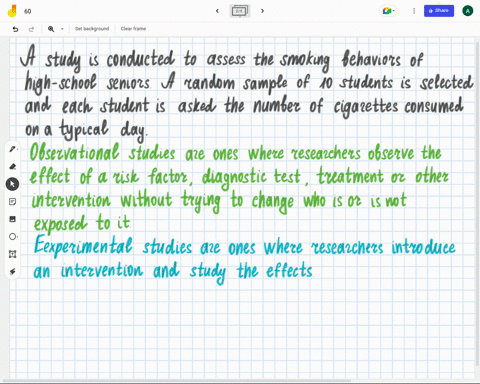Open the frame bar thumbnail
Screen dimensions: 480x384
coord(240,11)
